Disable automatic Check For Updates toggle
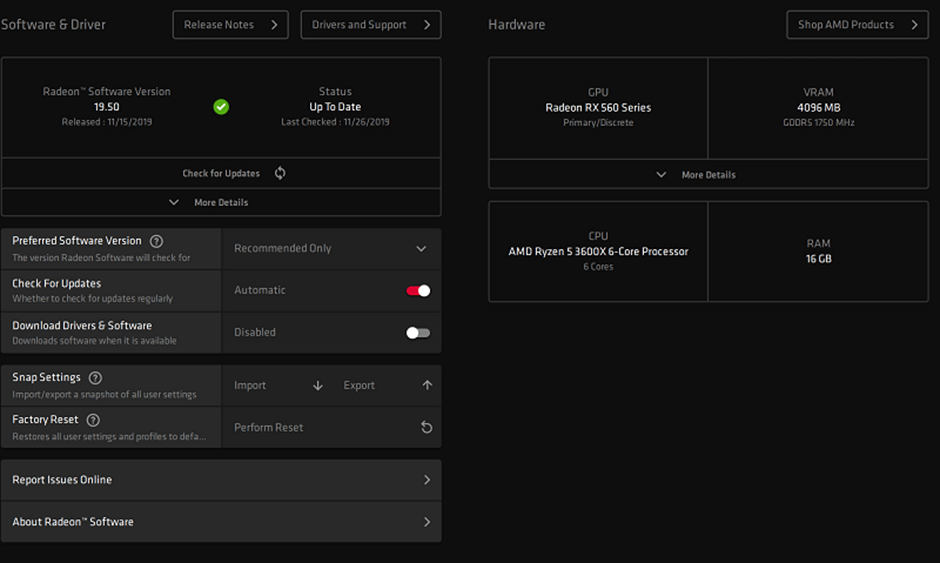The height and width of the screenshot is (563, 940). (x=418, y=291)
